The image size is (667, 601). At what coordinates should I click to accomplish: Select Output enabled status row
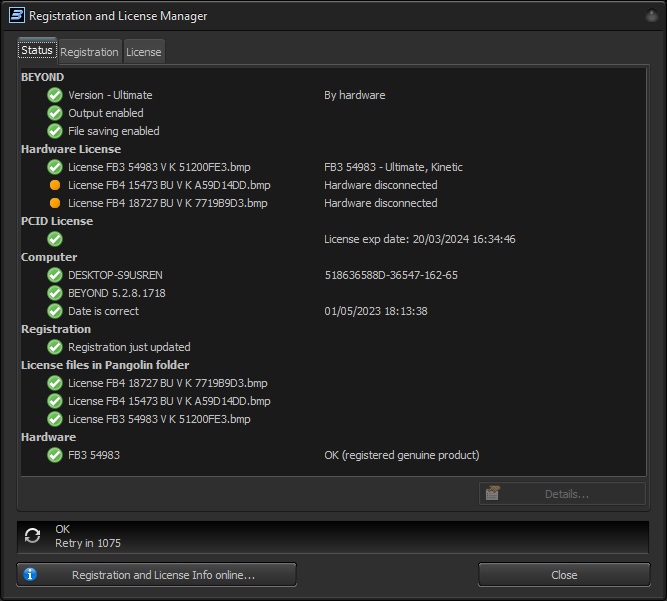pos(105,113)
